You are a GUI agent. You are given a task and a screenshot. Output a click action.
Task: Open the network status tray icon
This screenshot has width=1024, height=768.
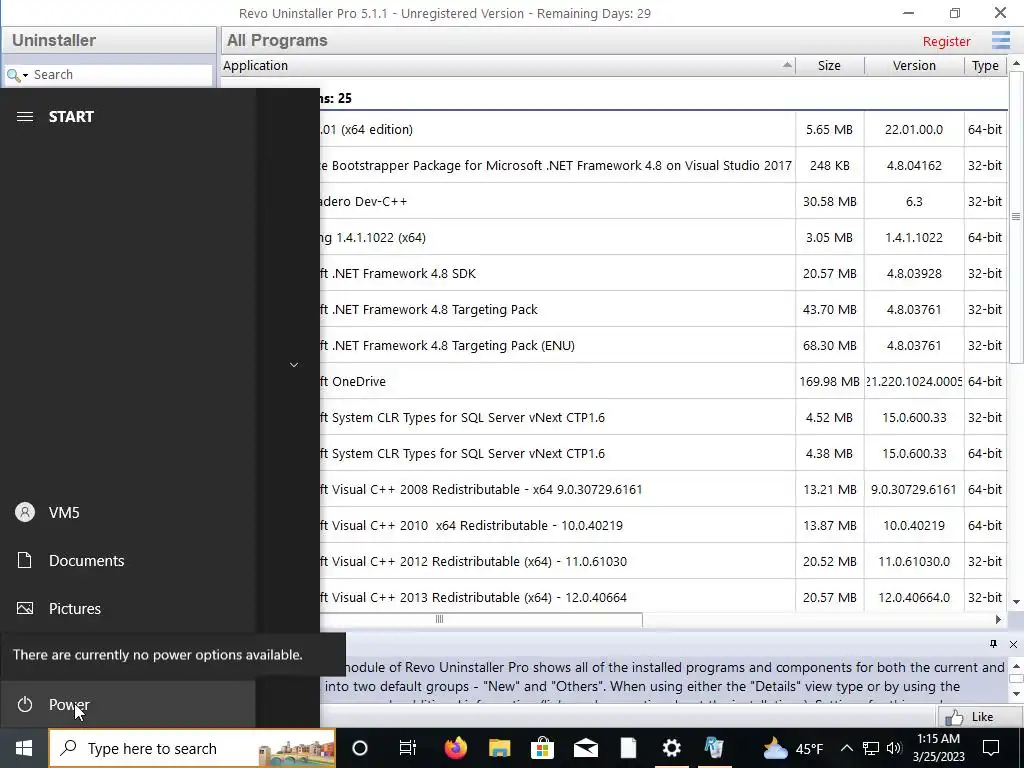[x=871, y=748]
